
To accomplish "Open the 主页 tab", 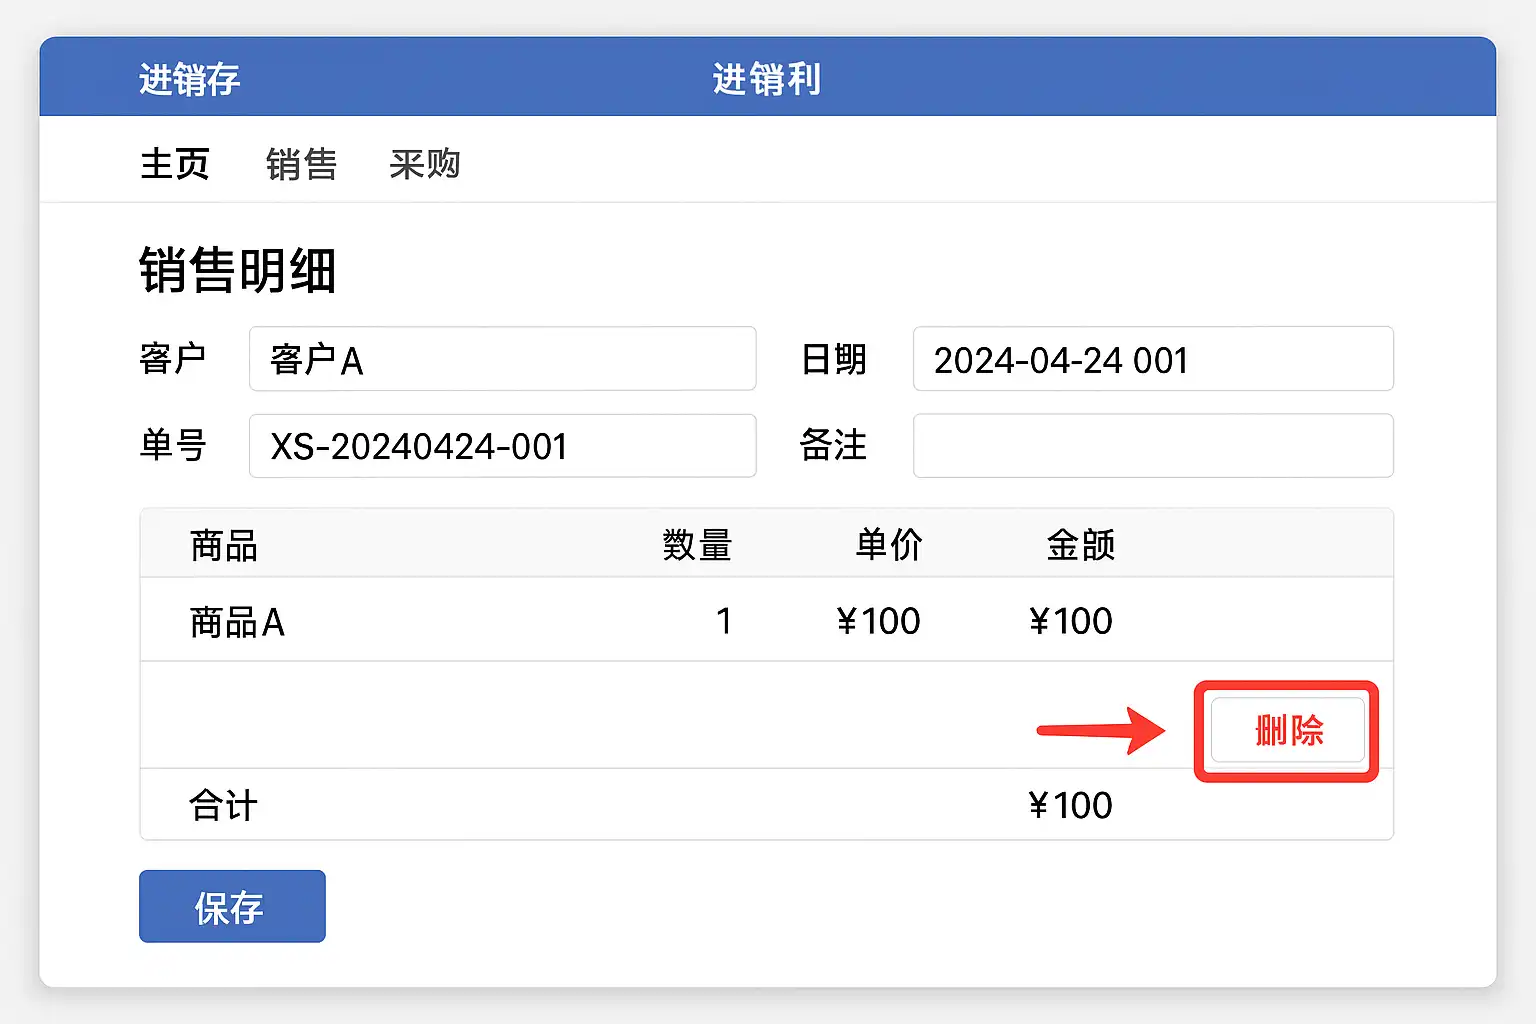I will [175, 164].
